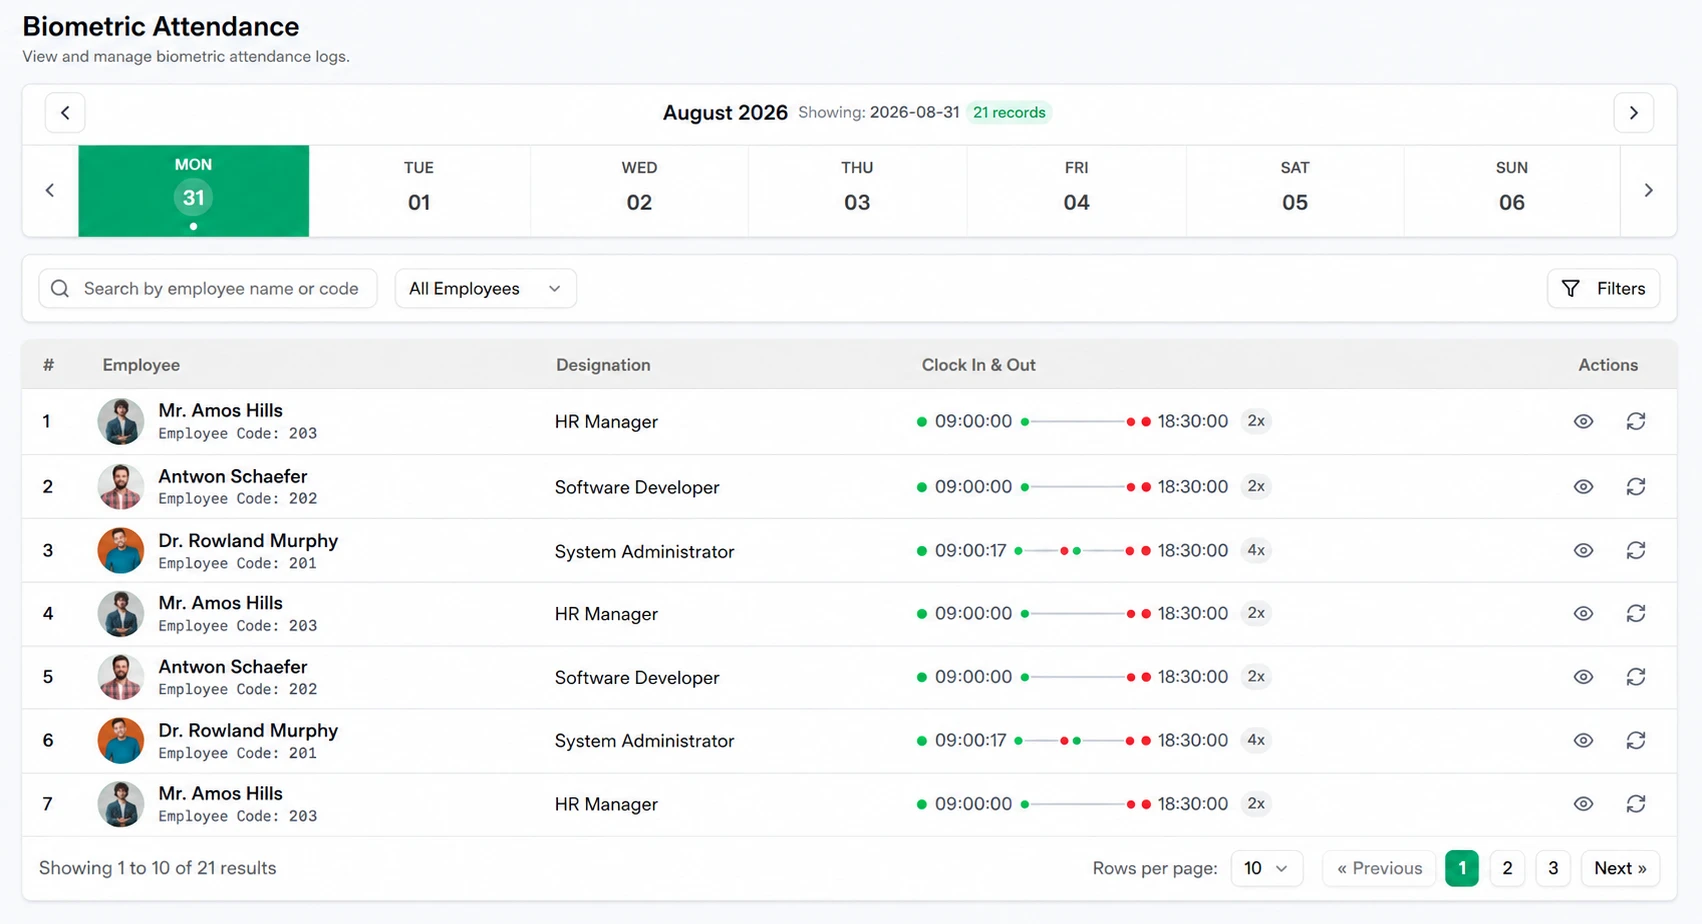
Task: Click eye icon in row 4
Action: [1583, 613]
